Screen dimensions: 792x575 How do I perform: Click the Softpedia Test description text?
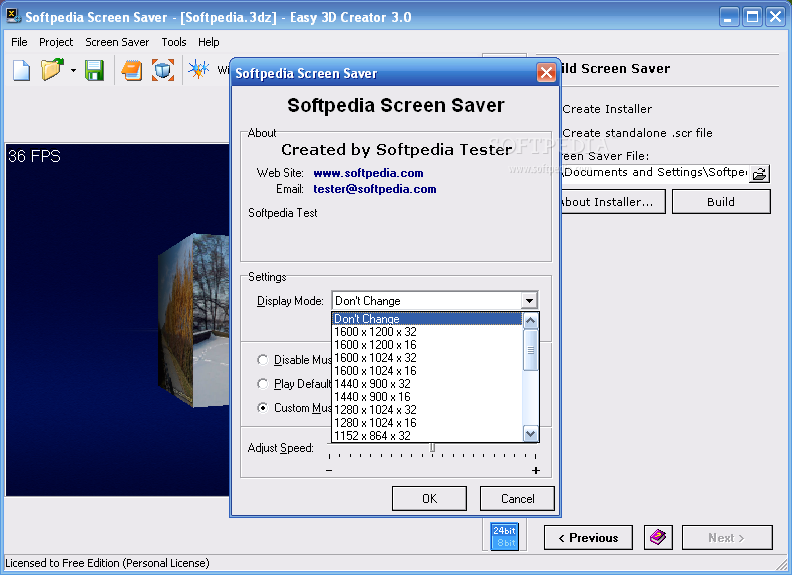[282, 213]
